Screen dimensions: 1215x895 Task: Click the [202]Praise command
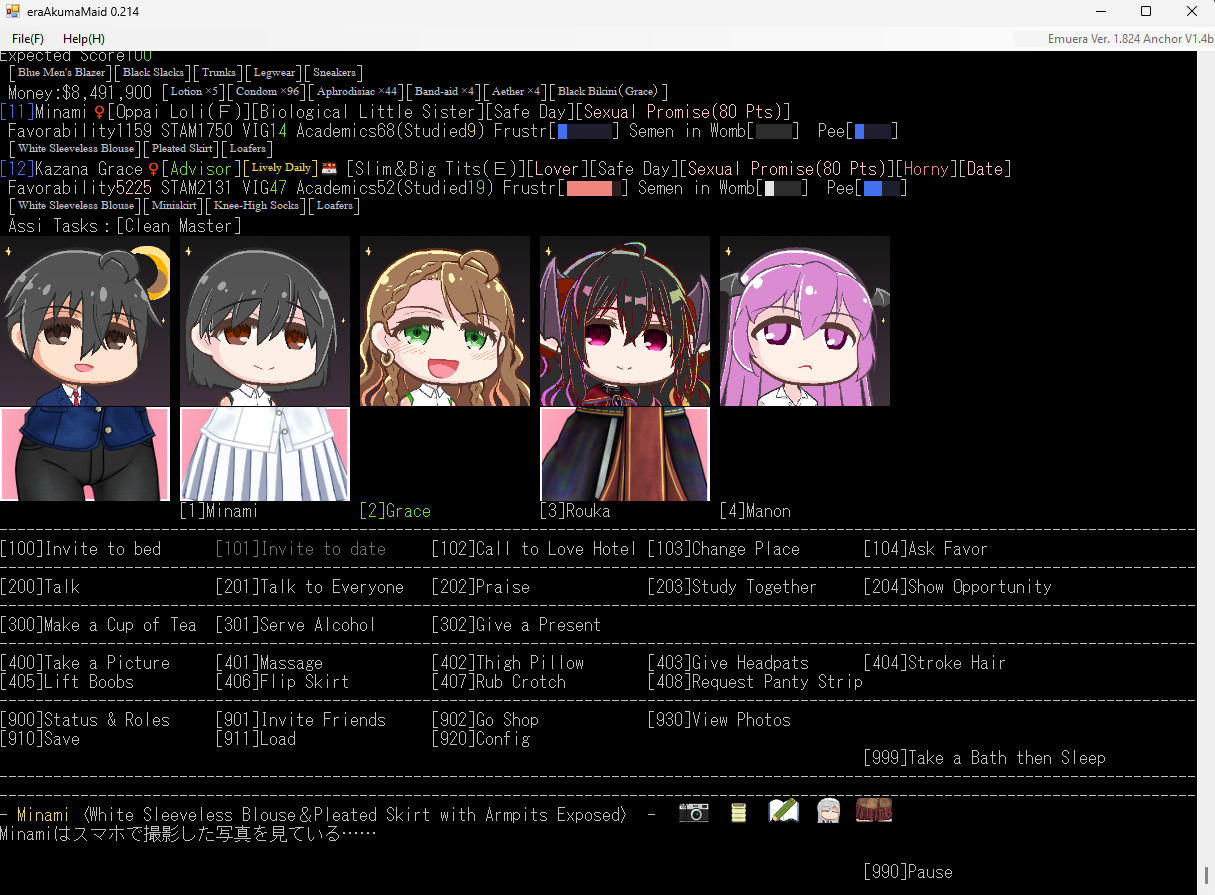[481, 587]
